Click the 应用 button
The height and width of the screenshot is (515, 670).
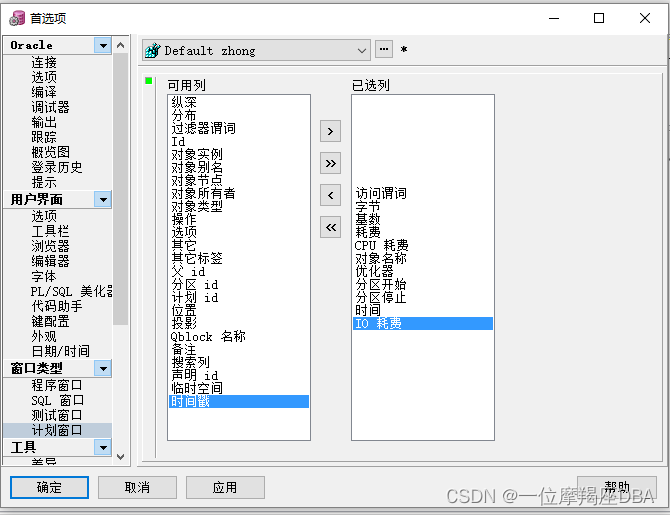225,487
